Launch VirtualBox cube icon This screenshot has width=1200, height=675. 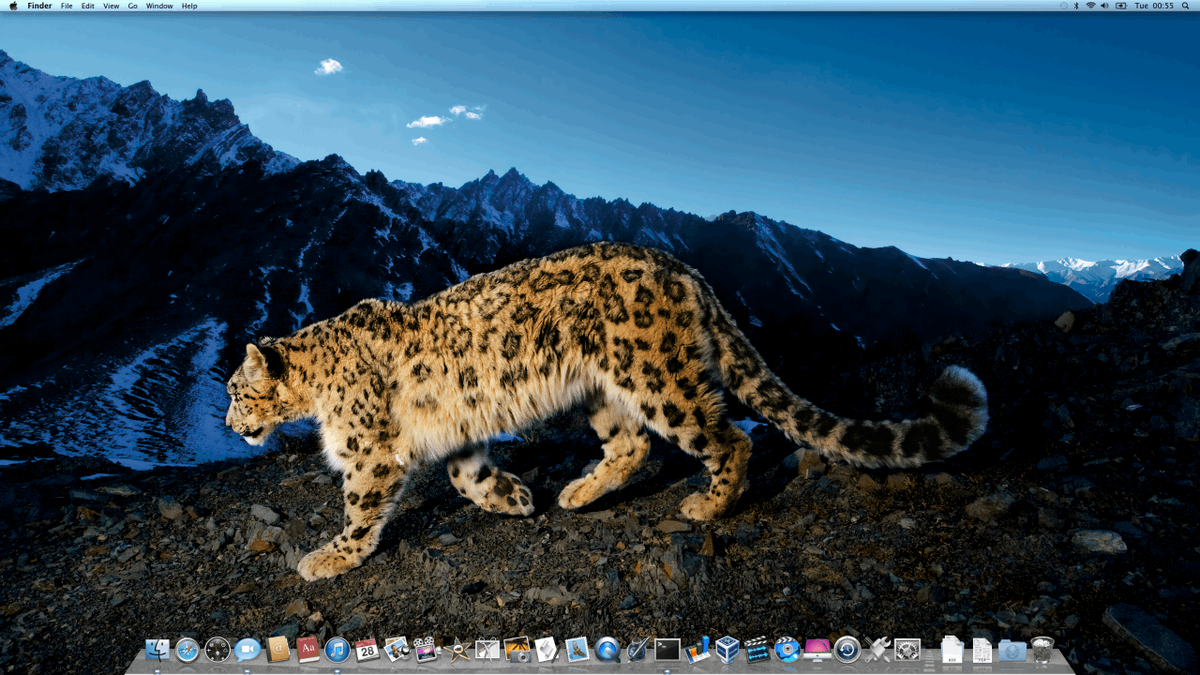pos(727,650)
